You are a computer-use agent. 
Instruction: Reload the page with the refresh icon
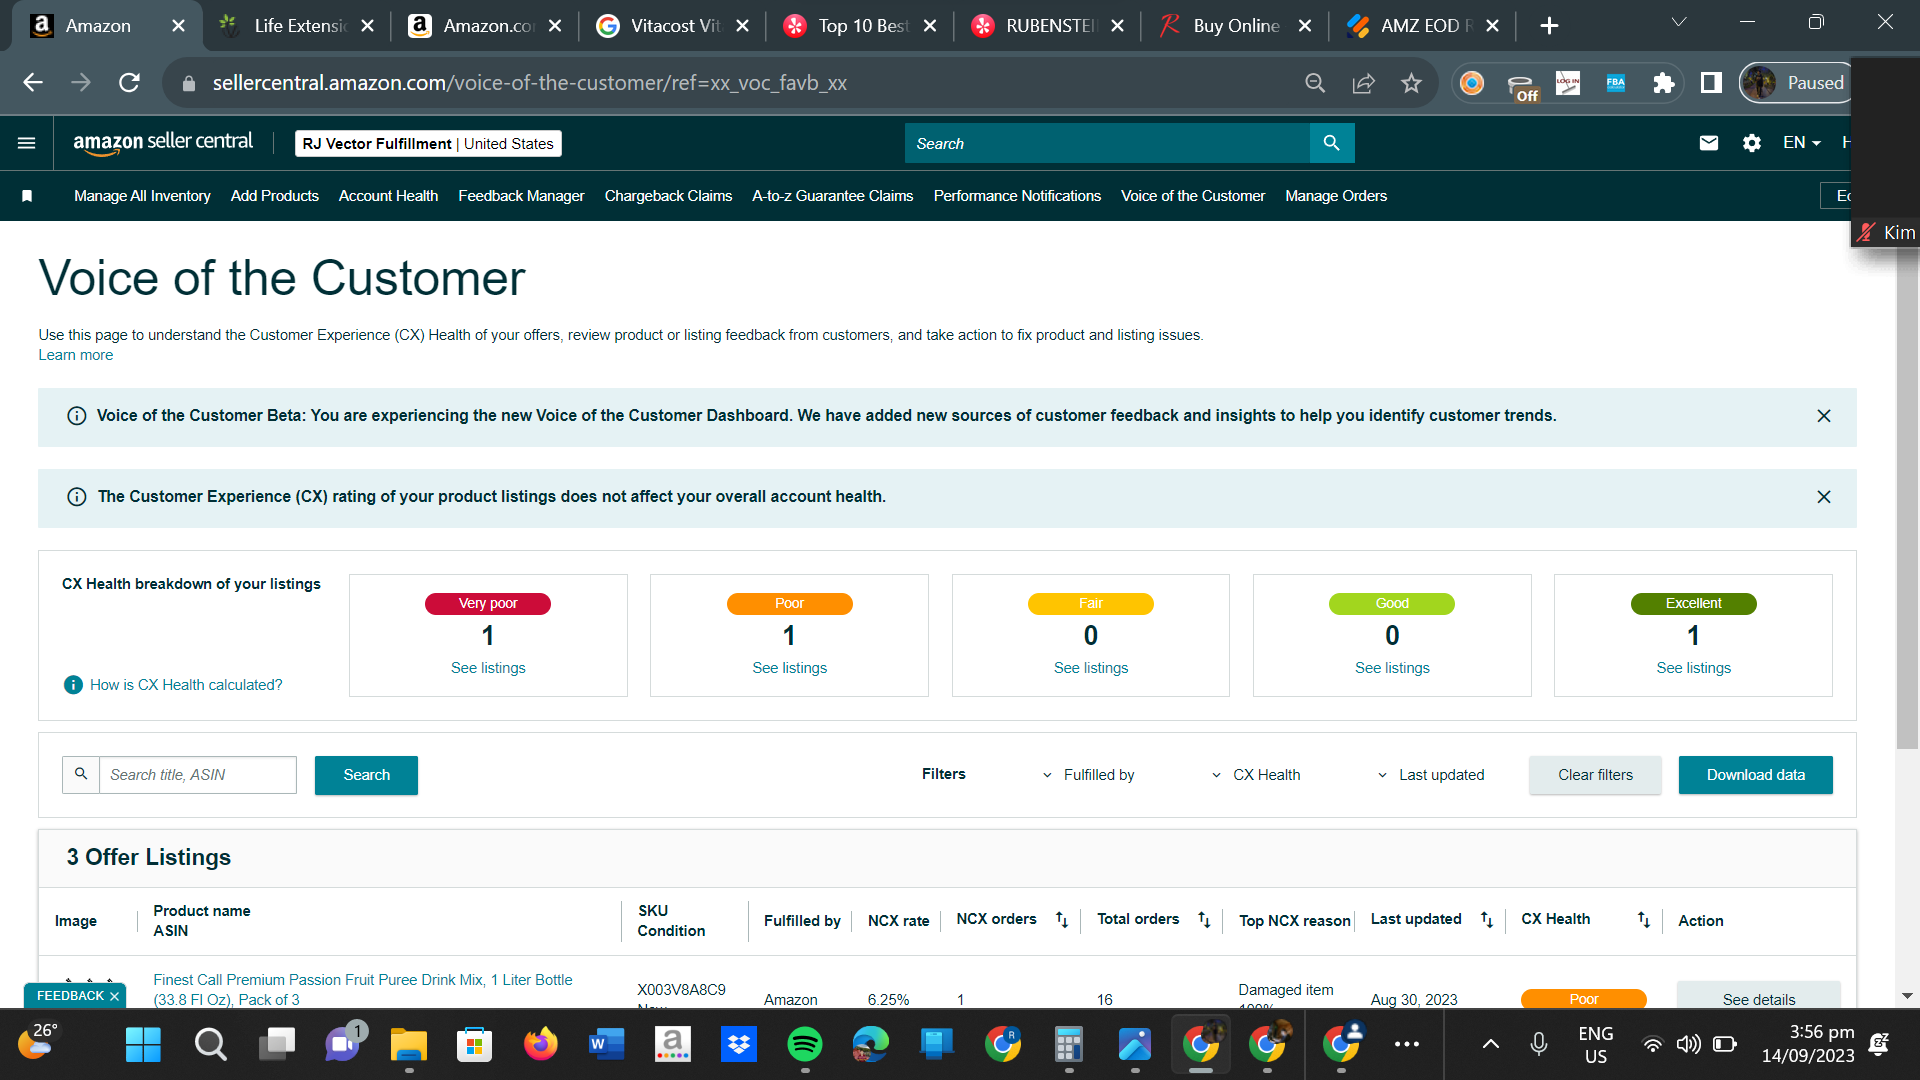click(x=129, y=83)
